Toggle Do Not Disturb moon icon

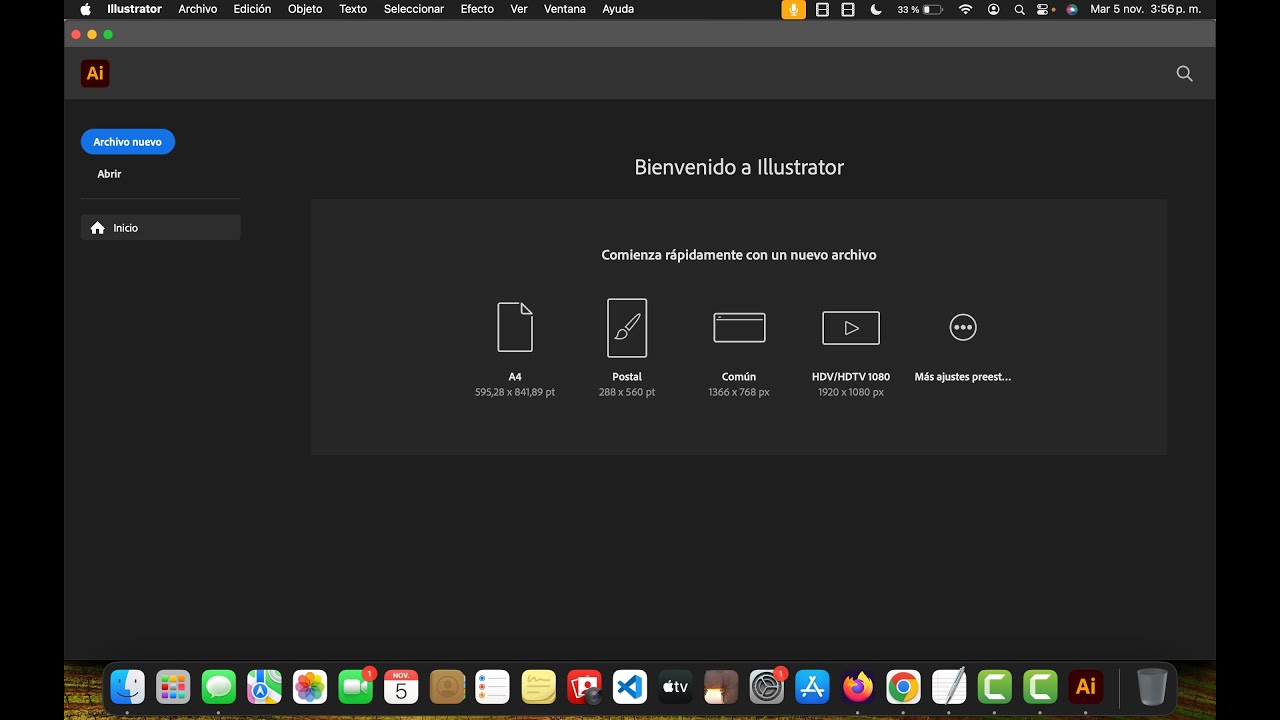[x=876, y=9]
